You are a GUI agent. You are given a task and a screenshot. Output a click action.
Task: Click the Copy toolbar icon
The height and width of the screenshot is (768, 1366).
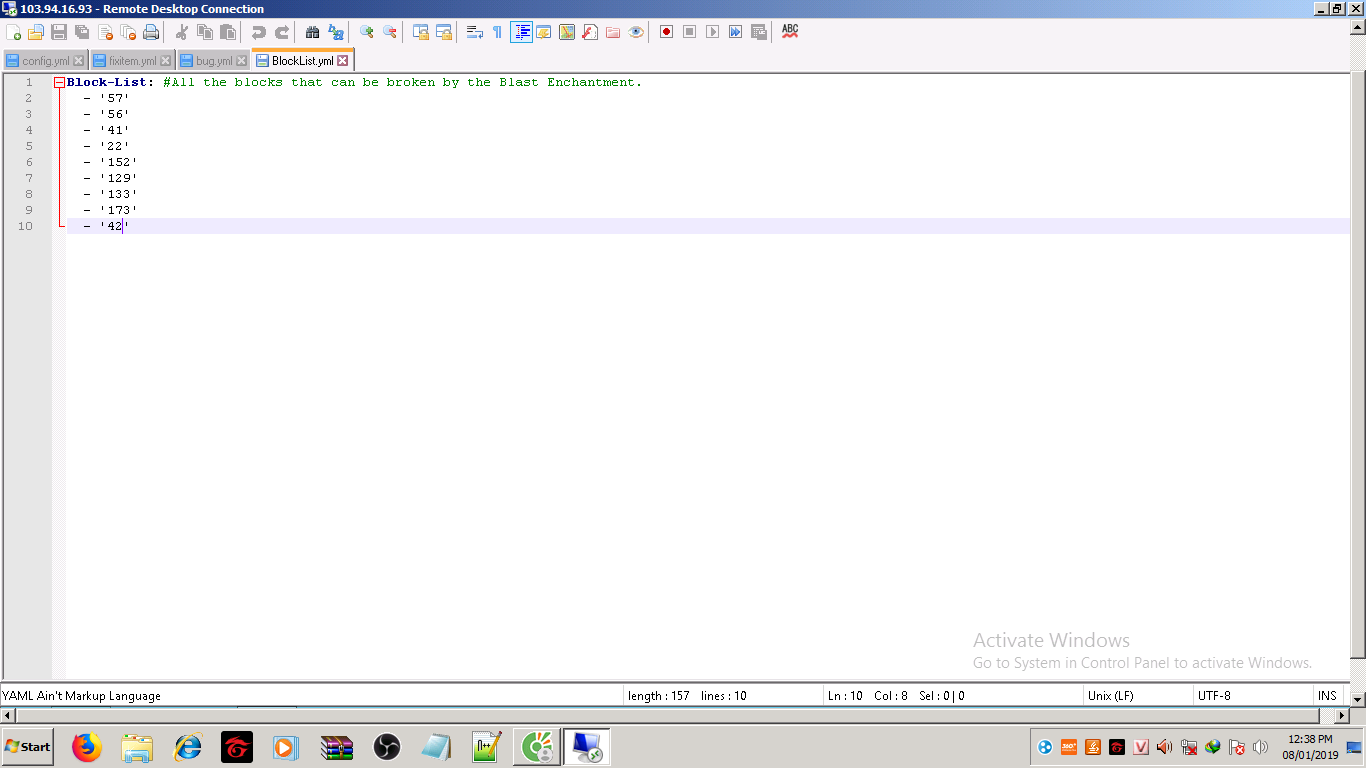pyautogui.click(x=205, y=32)
